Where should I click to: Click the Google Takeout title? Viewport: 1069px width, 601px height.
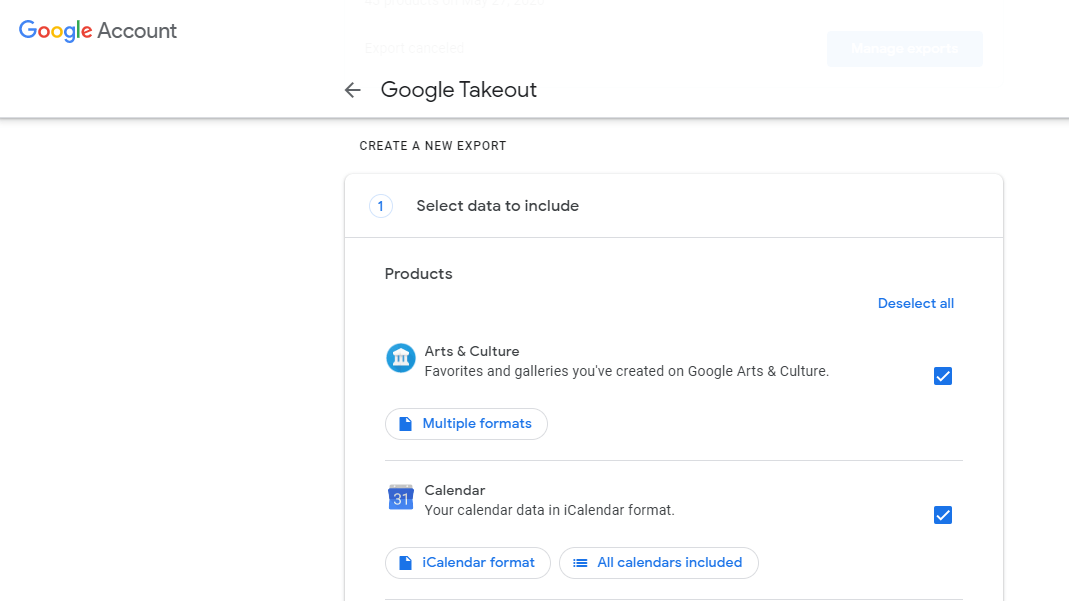click(458, 90)
